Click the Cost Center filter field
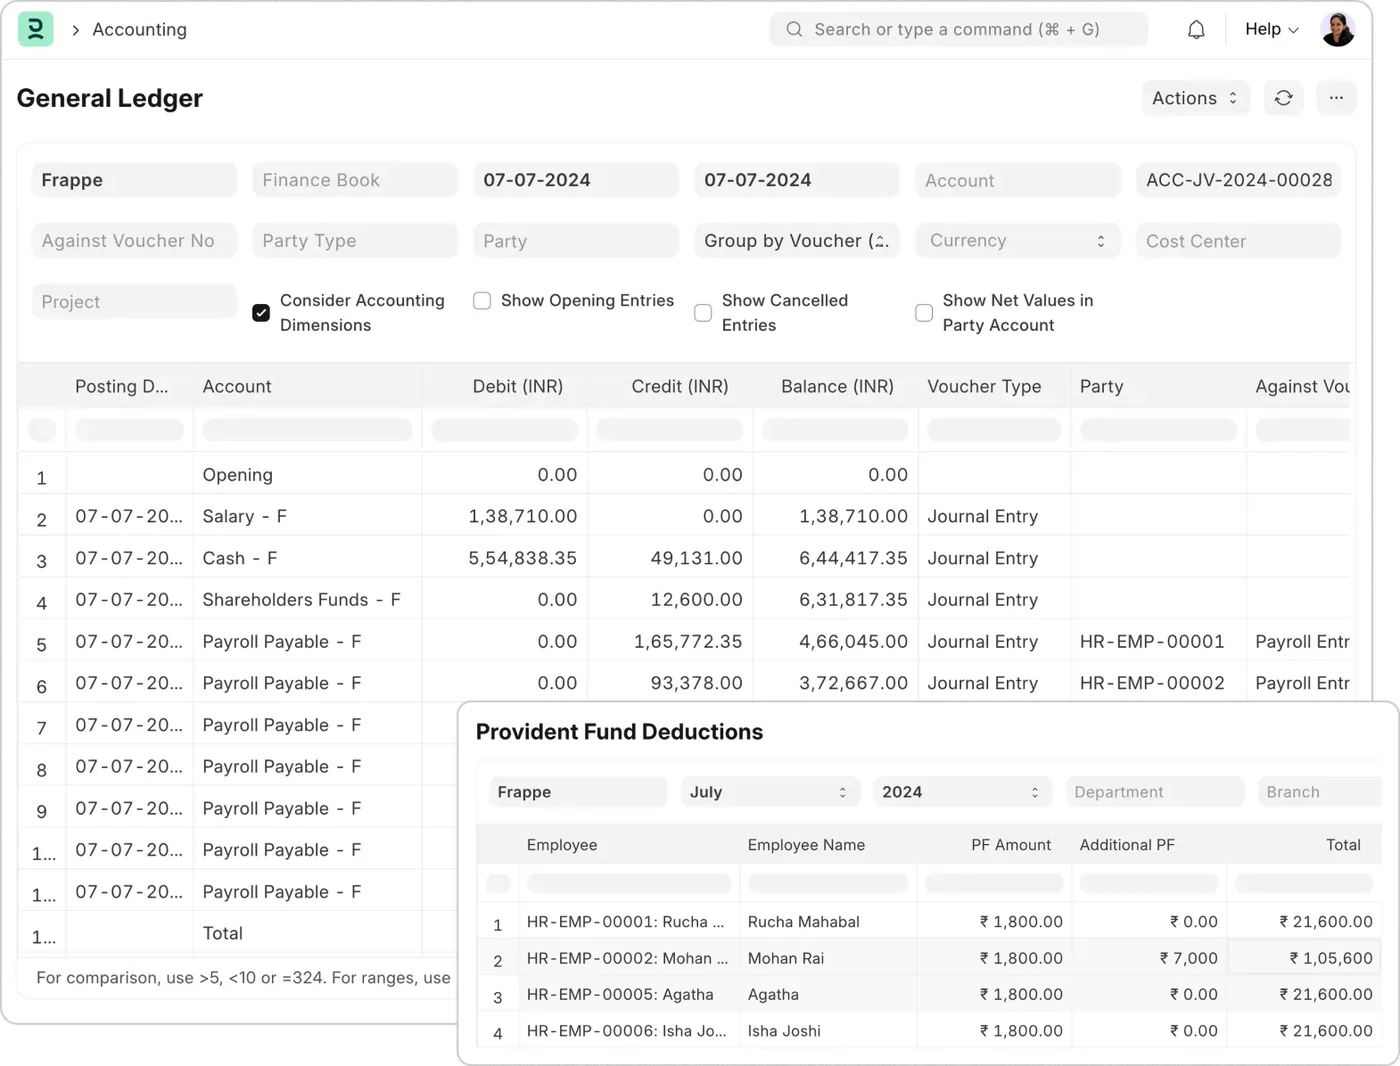Image resolution: width=1400 pixels, height=1066 pixels. click(x=1239, y=241)
